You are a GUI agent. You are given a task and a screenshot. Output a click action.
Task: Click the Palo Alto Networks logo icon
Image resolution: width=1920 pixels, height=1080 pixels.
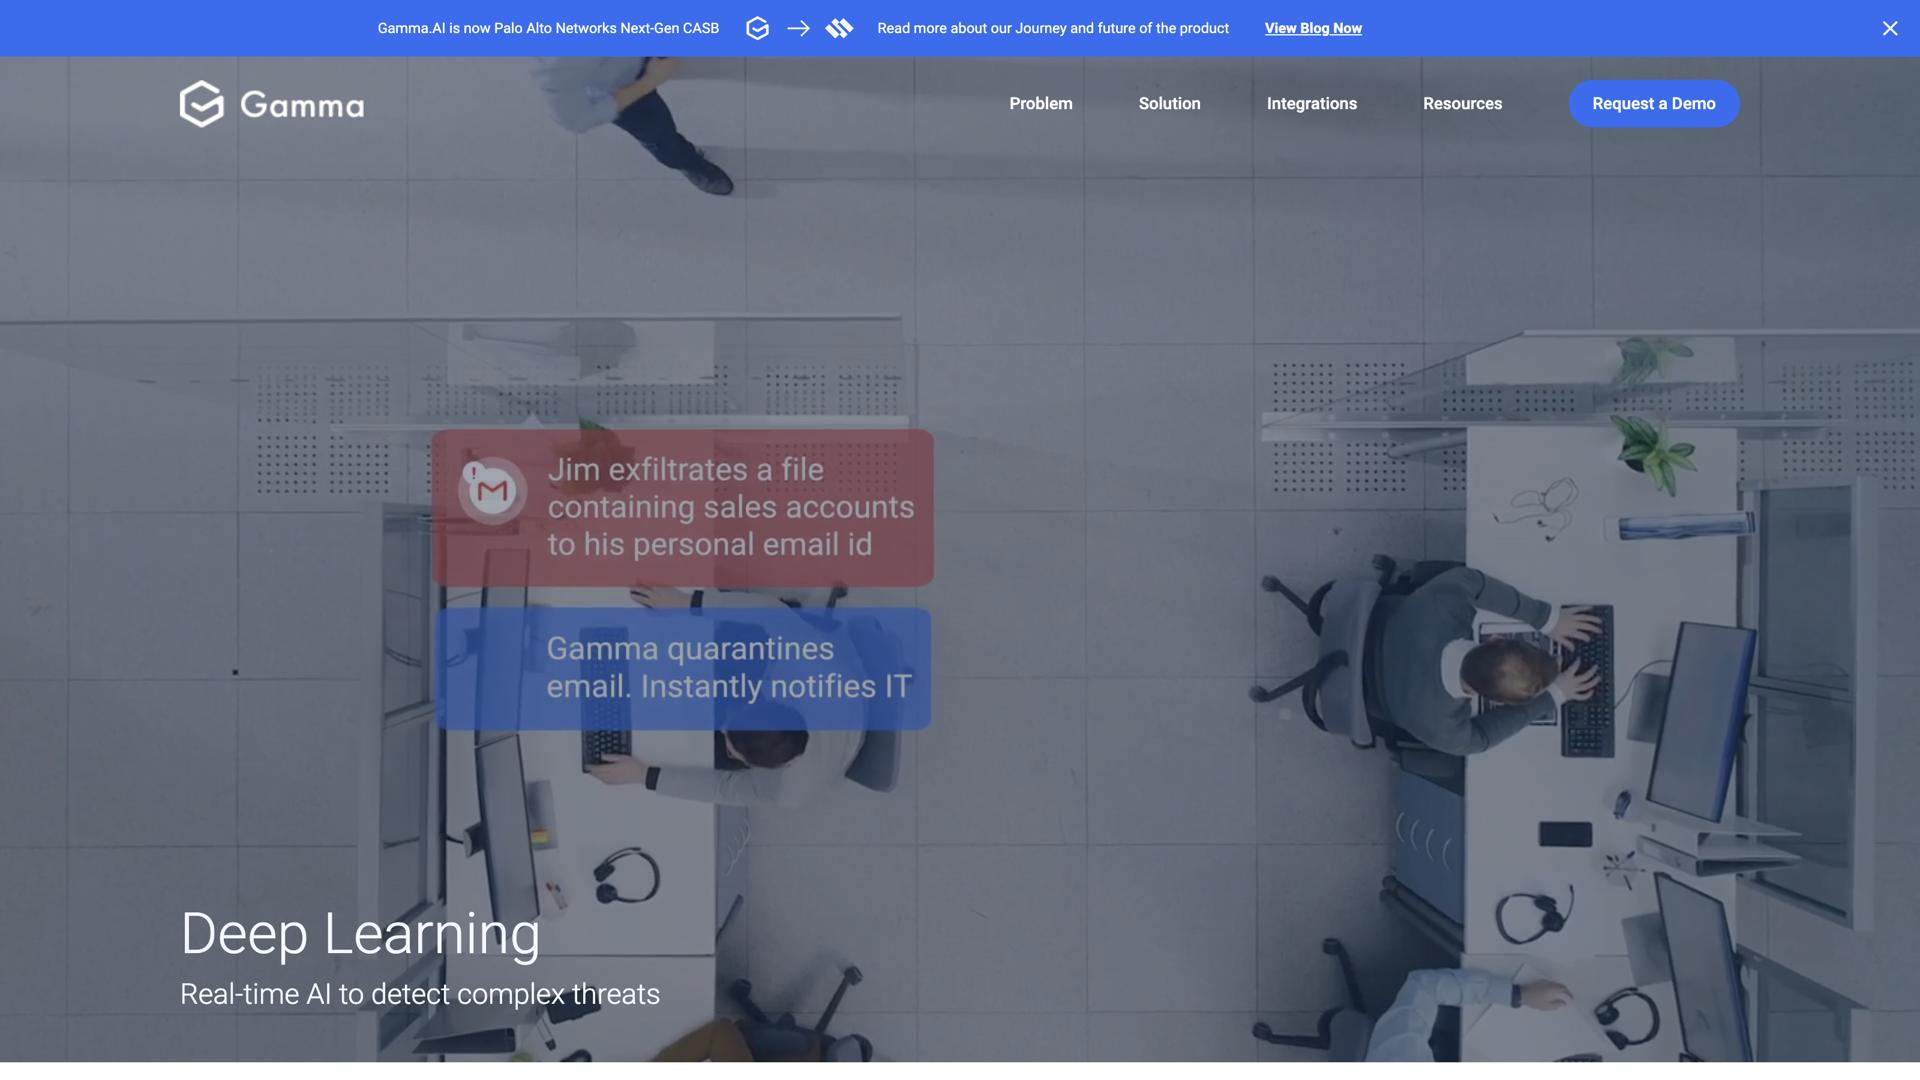point(839,28)
